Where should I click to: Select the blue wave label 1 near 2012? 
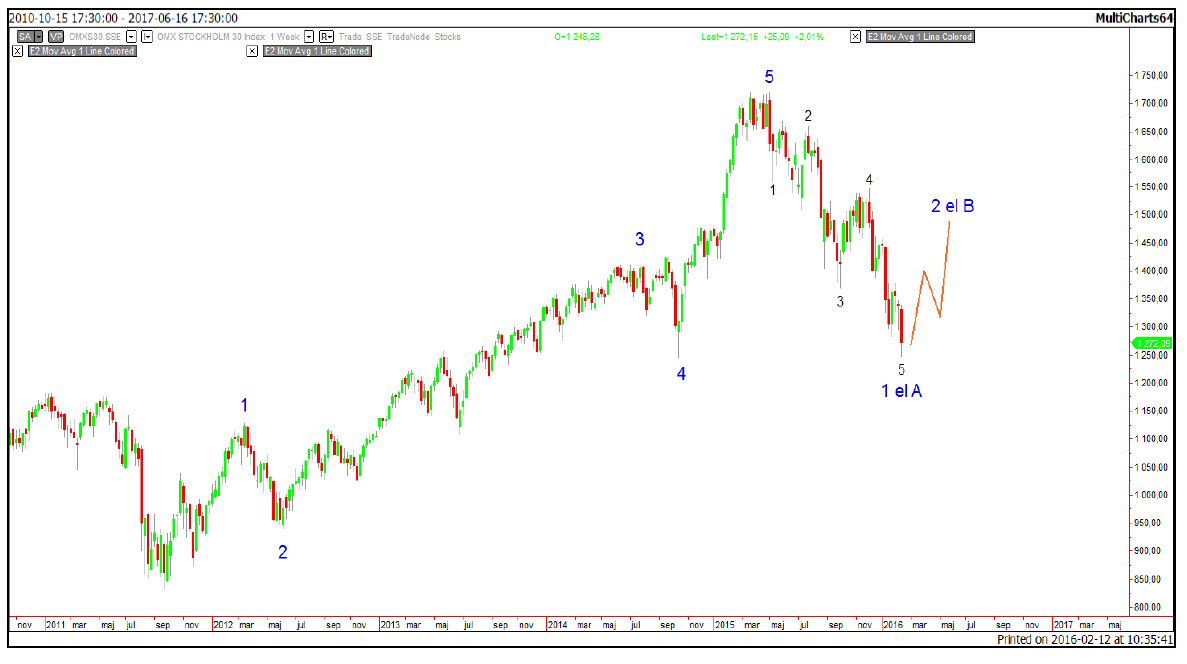[245, 405]
